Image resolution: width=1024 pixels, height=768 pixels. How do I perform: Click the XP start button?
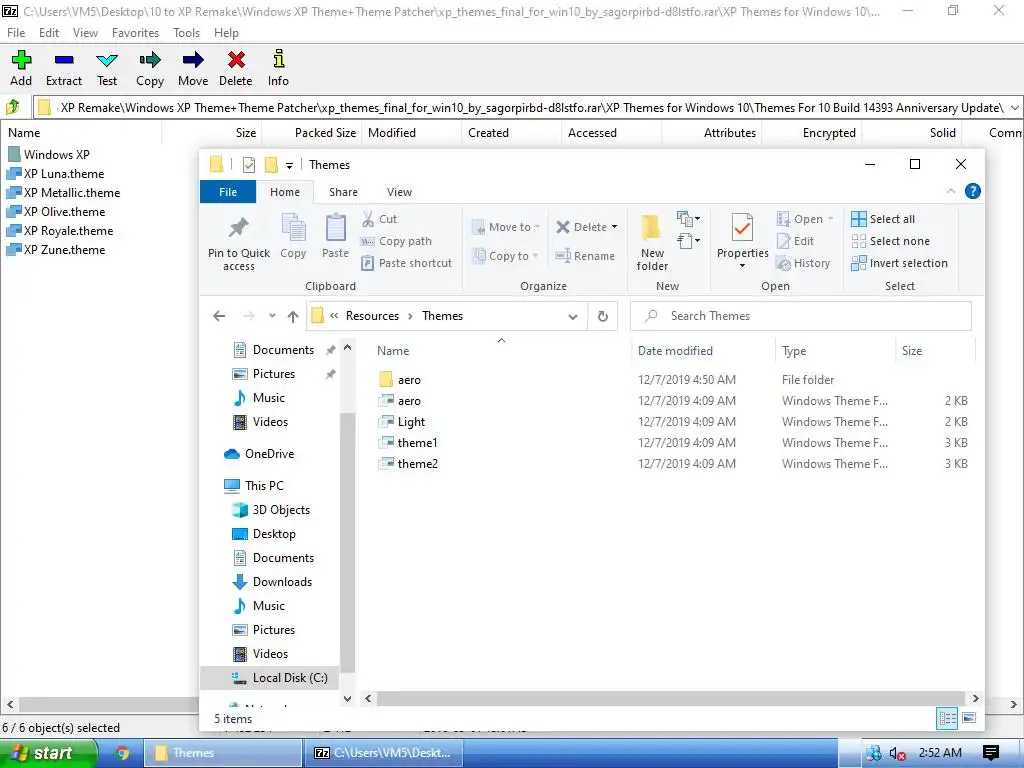tap(48, 753)
